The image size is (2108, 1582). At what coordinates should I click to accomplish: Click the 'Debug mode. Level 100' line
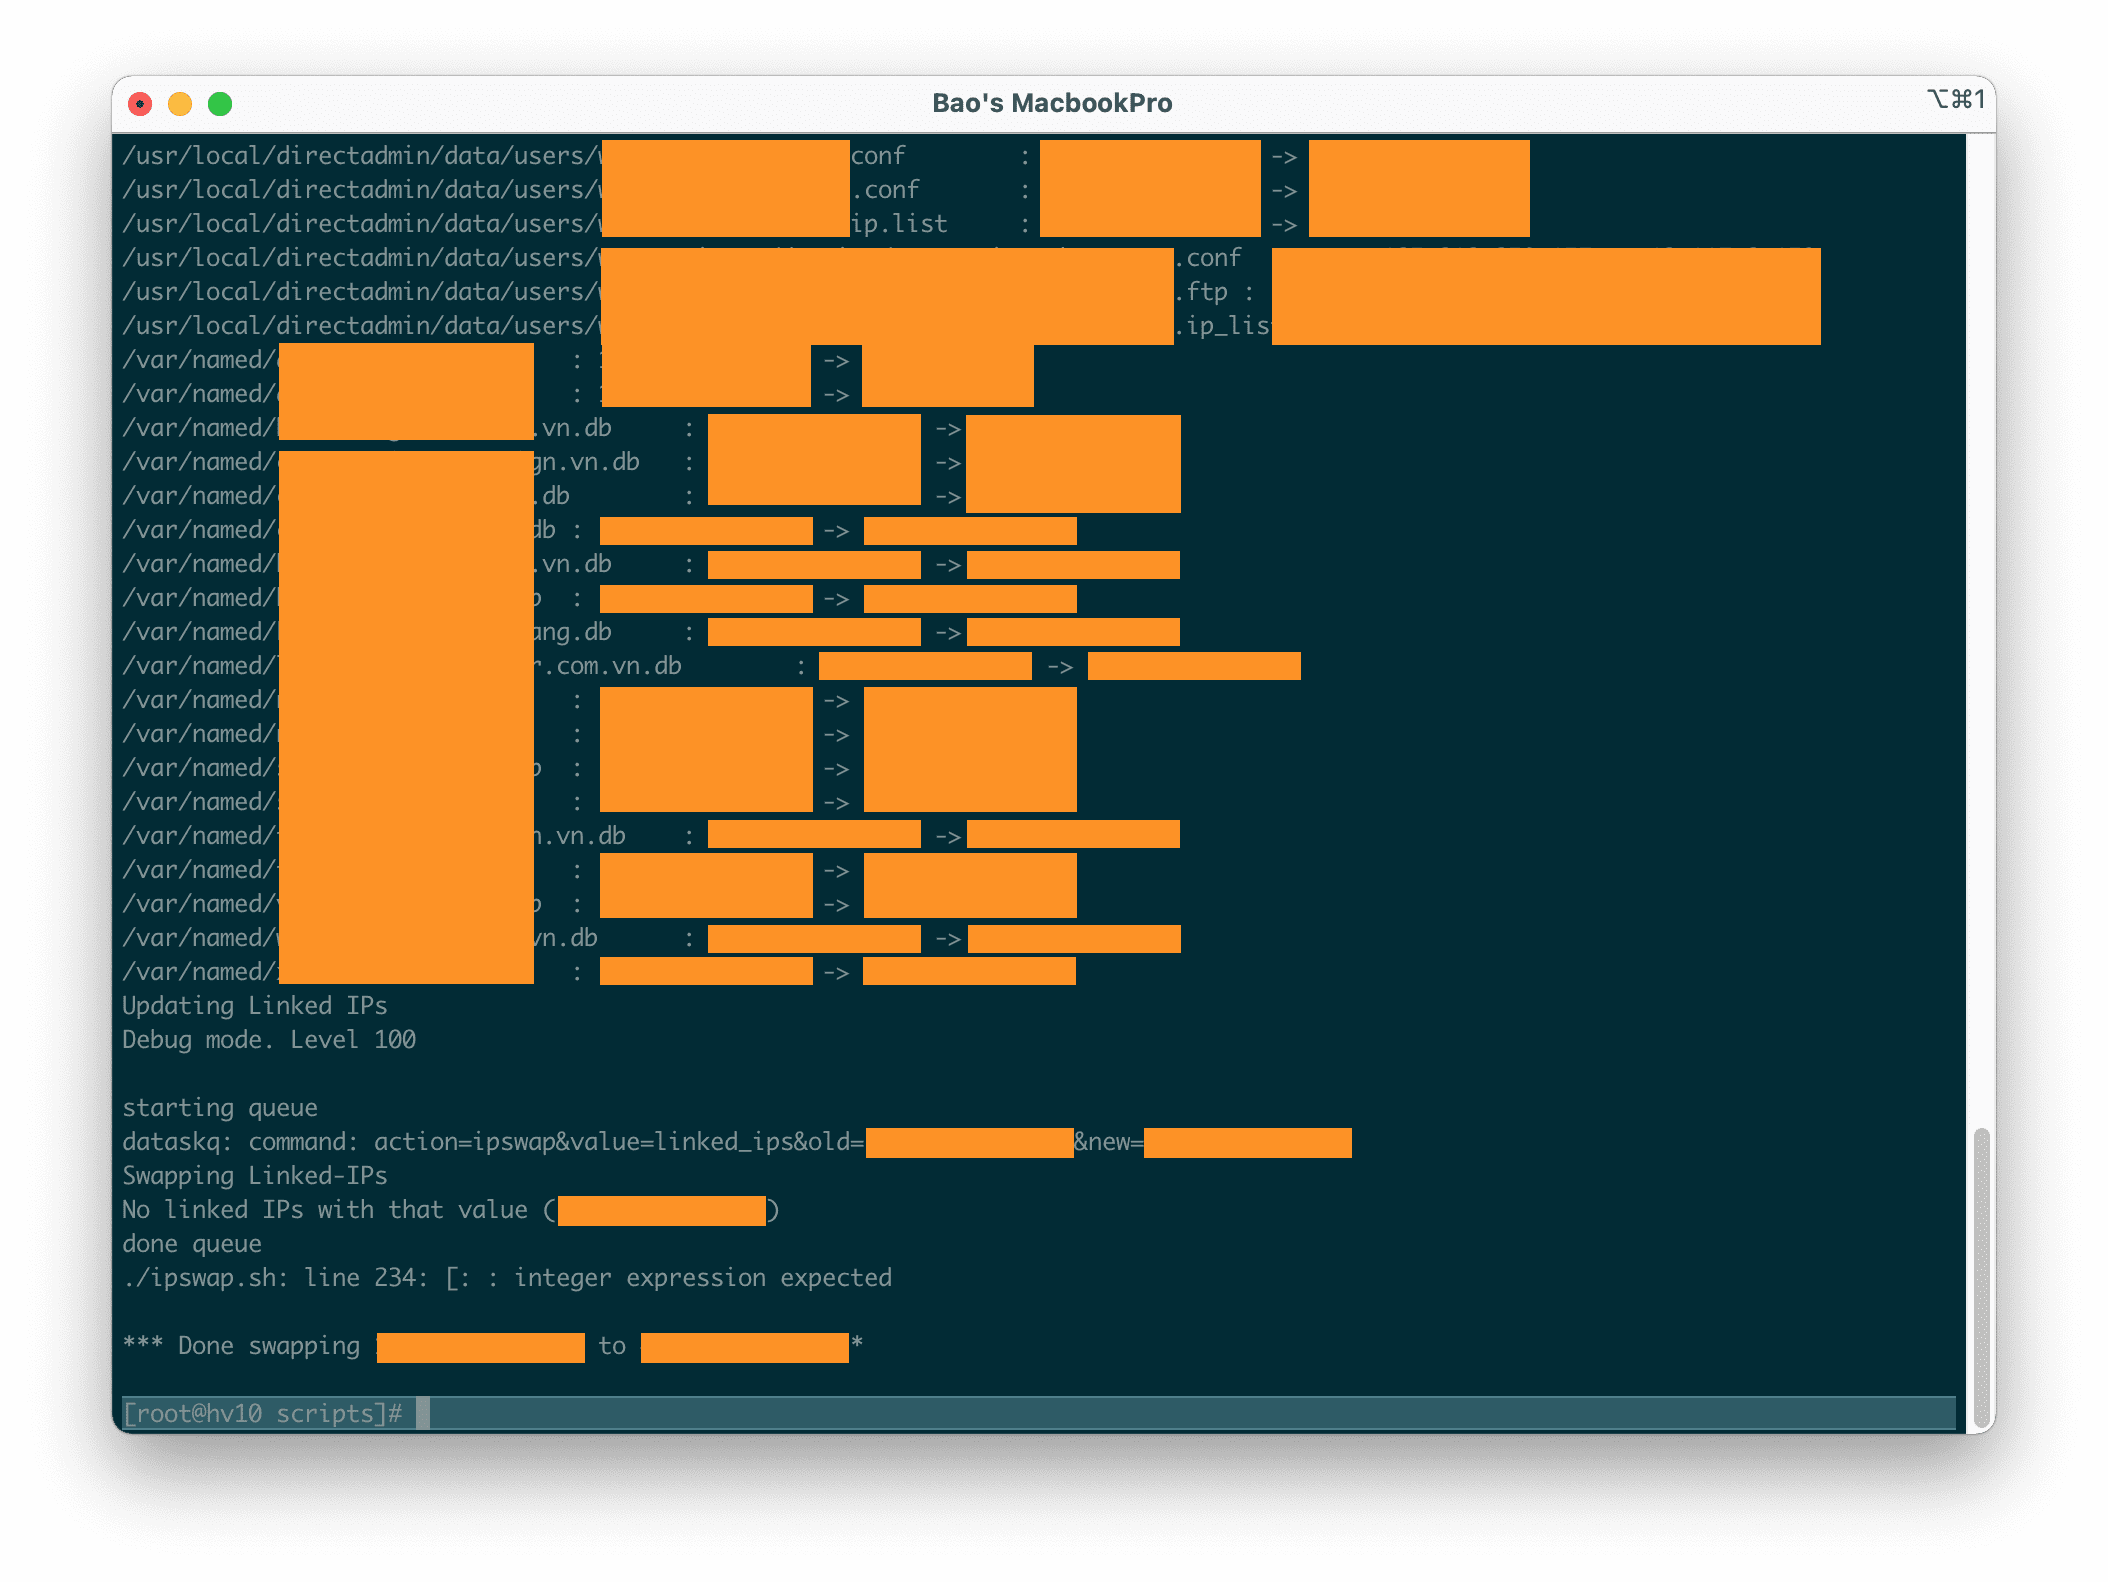pos(269,1040)
